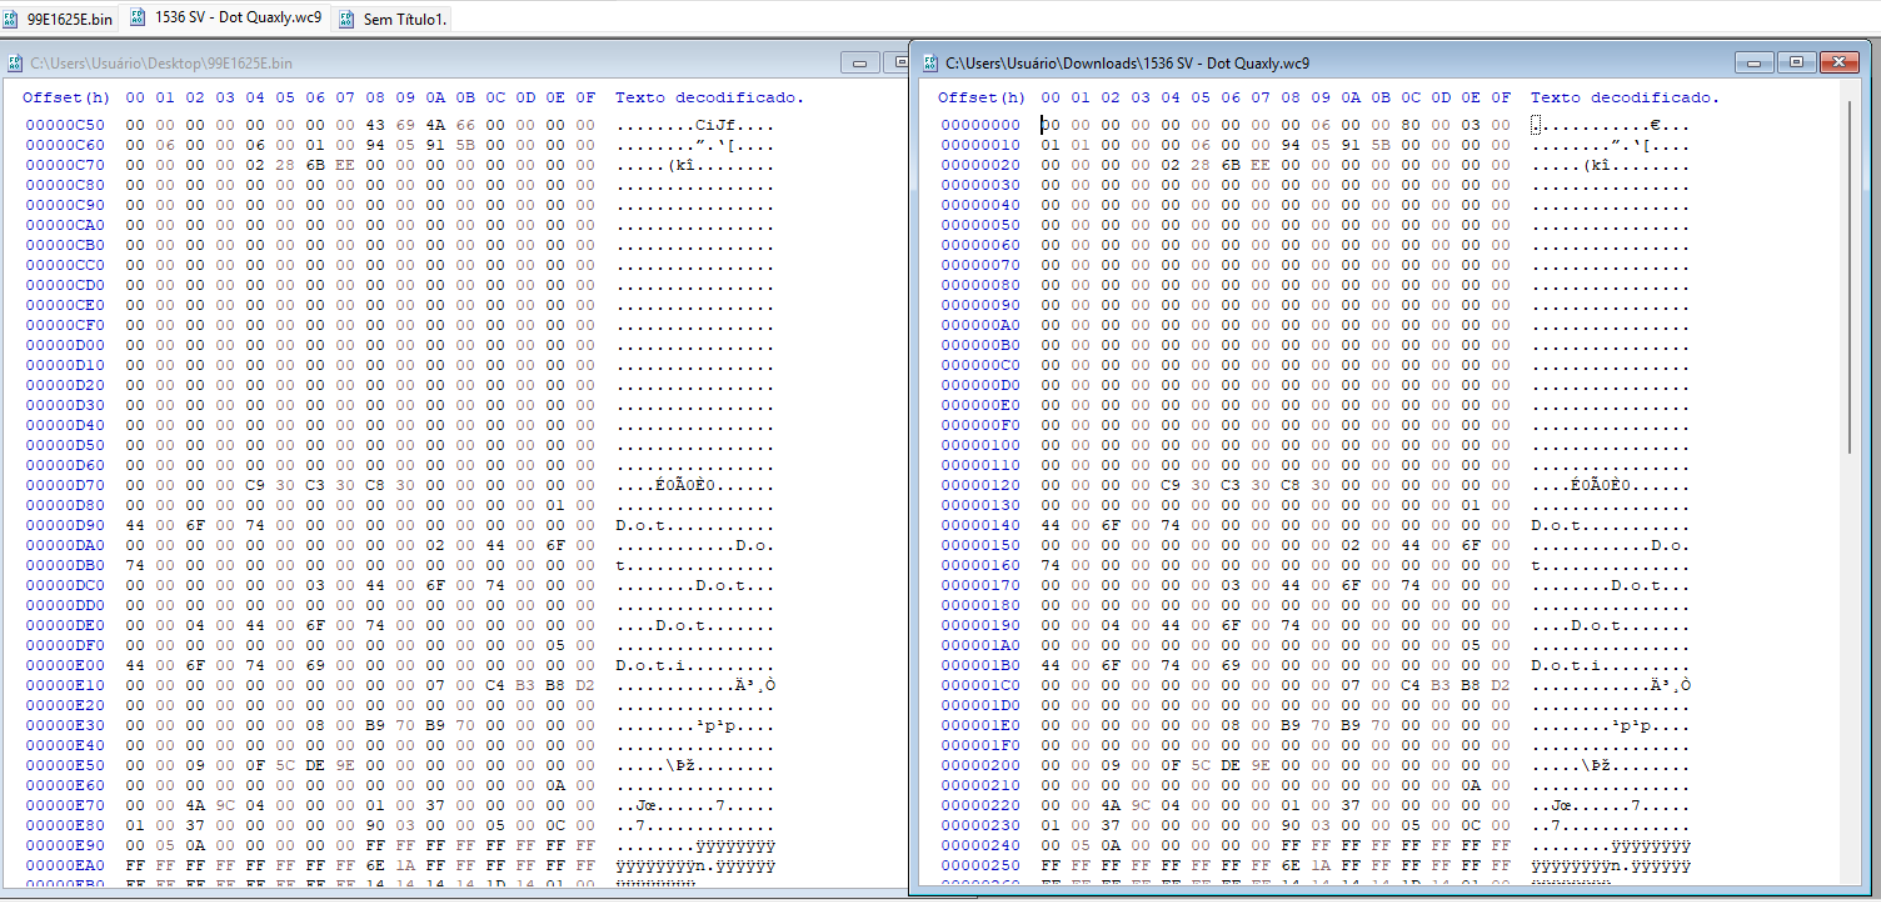This screenshot has height=902, width=1881.
Task: Minimize the Dot Quaxly.wc9 child window
Action: [x=1753, y=63]
